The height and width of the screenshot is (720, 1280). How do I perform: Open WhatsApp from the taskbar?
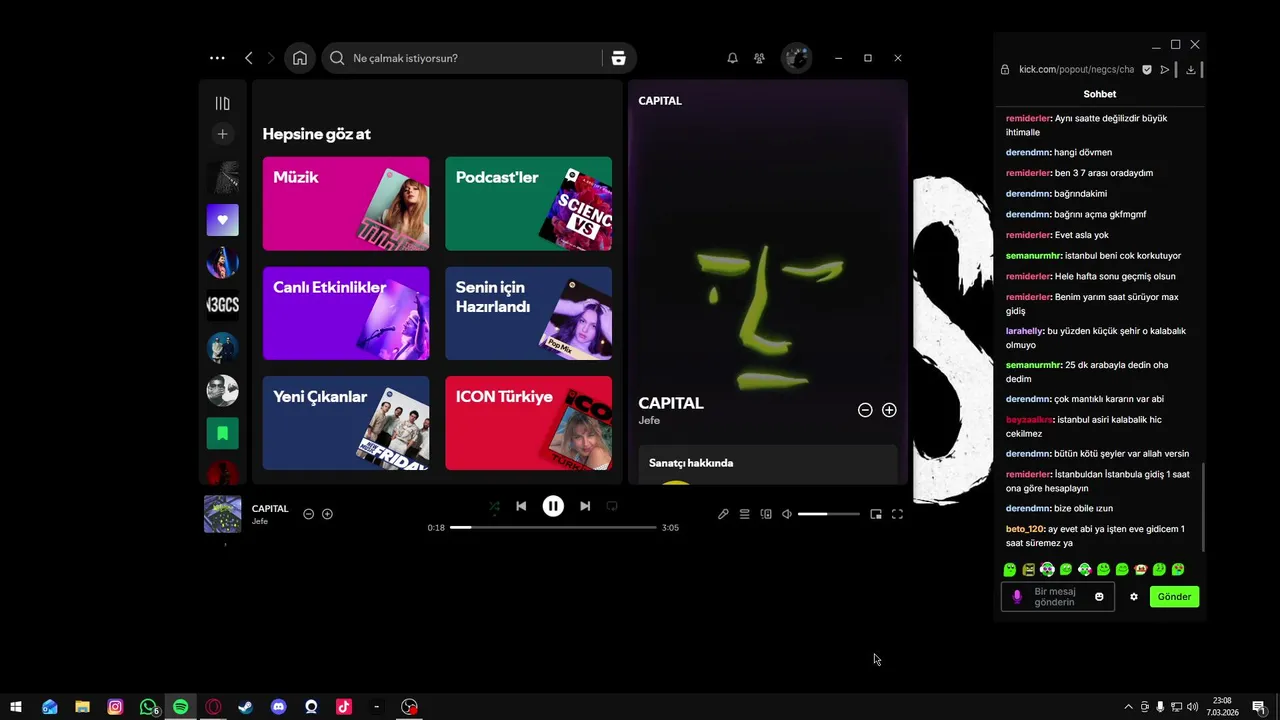[x=148, y=707]
